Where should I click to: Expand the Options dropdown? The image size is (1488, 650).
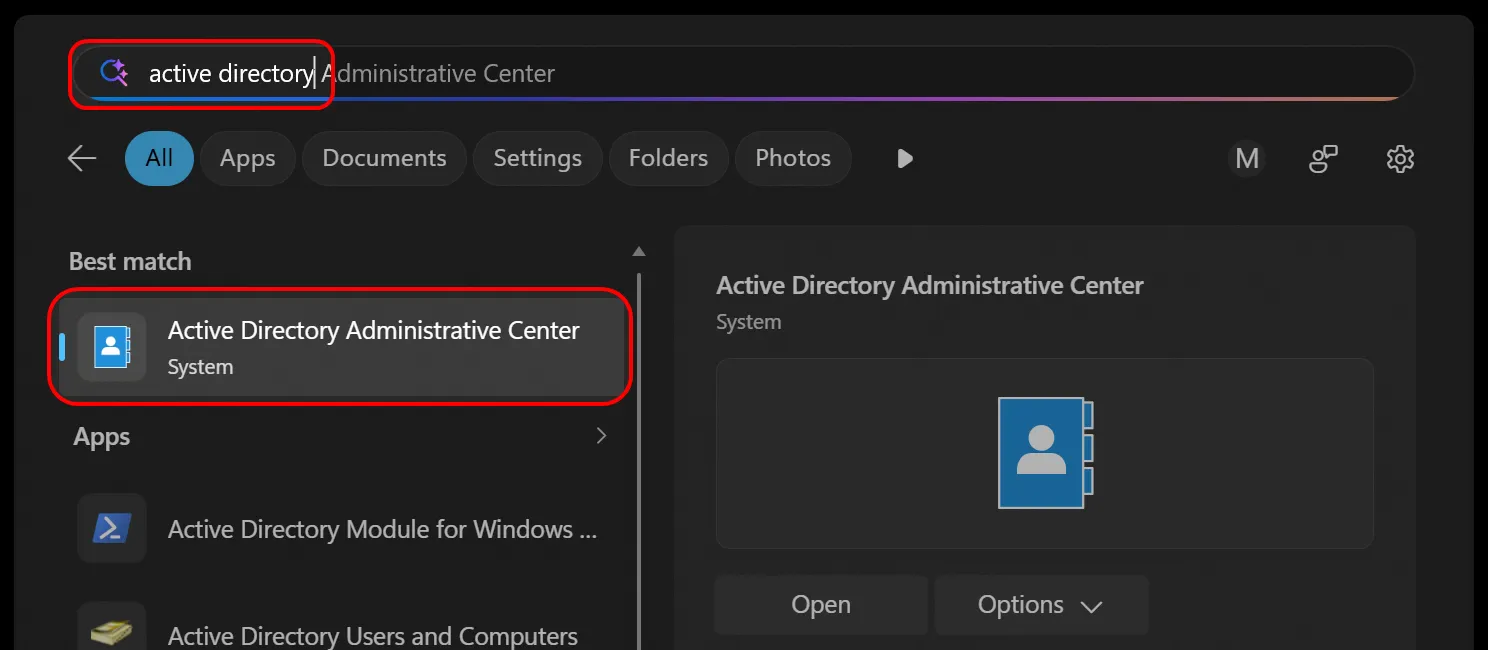click(1041, 605)
